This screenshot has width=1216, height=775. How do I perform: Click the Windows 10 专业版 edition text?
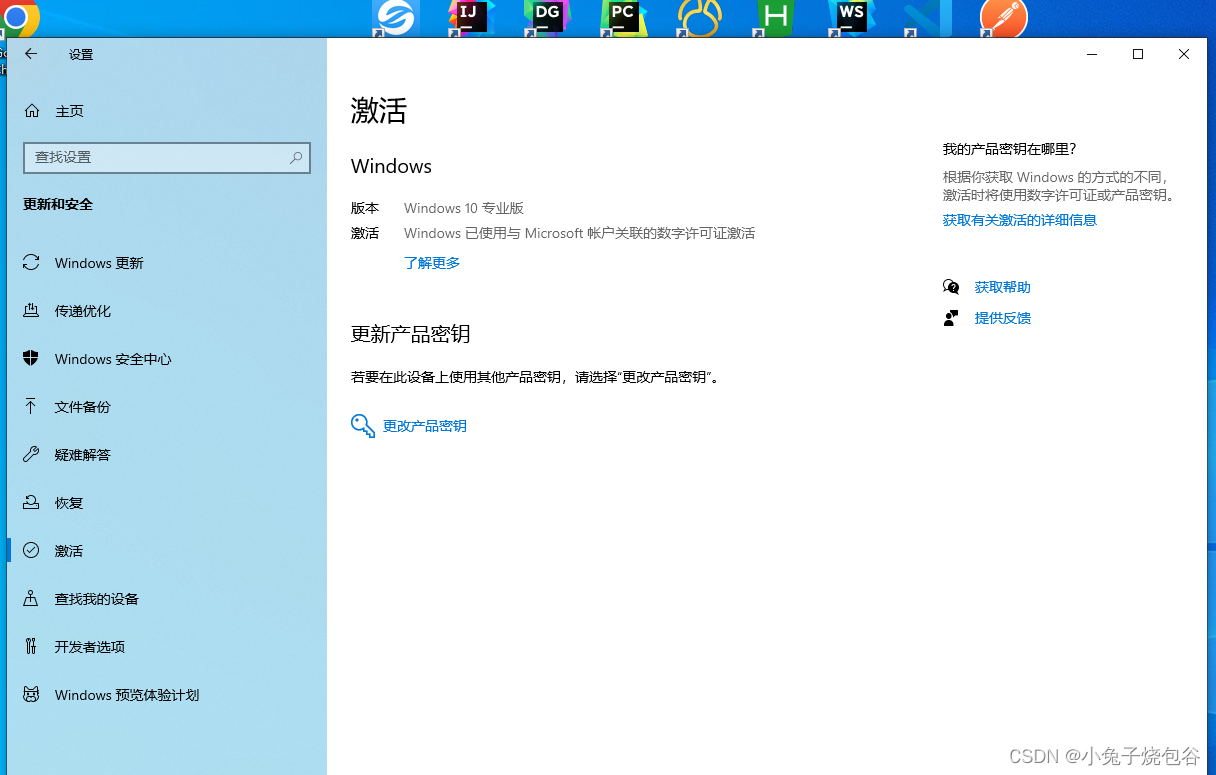click(x=464, y=208)
